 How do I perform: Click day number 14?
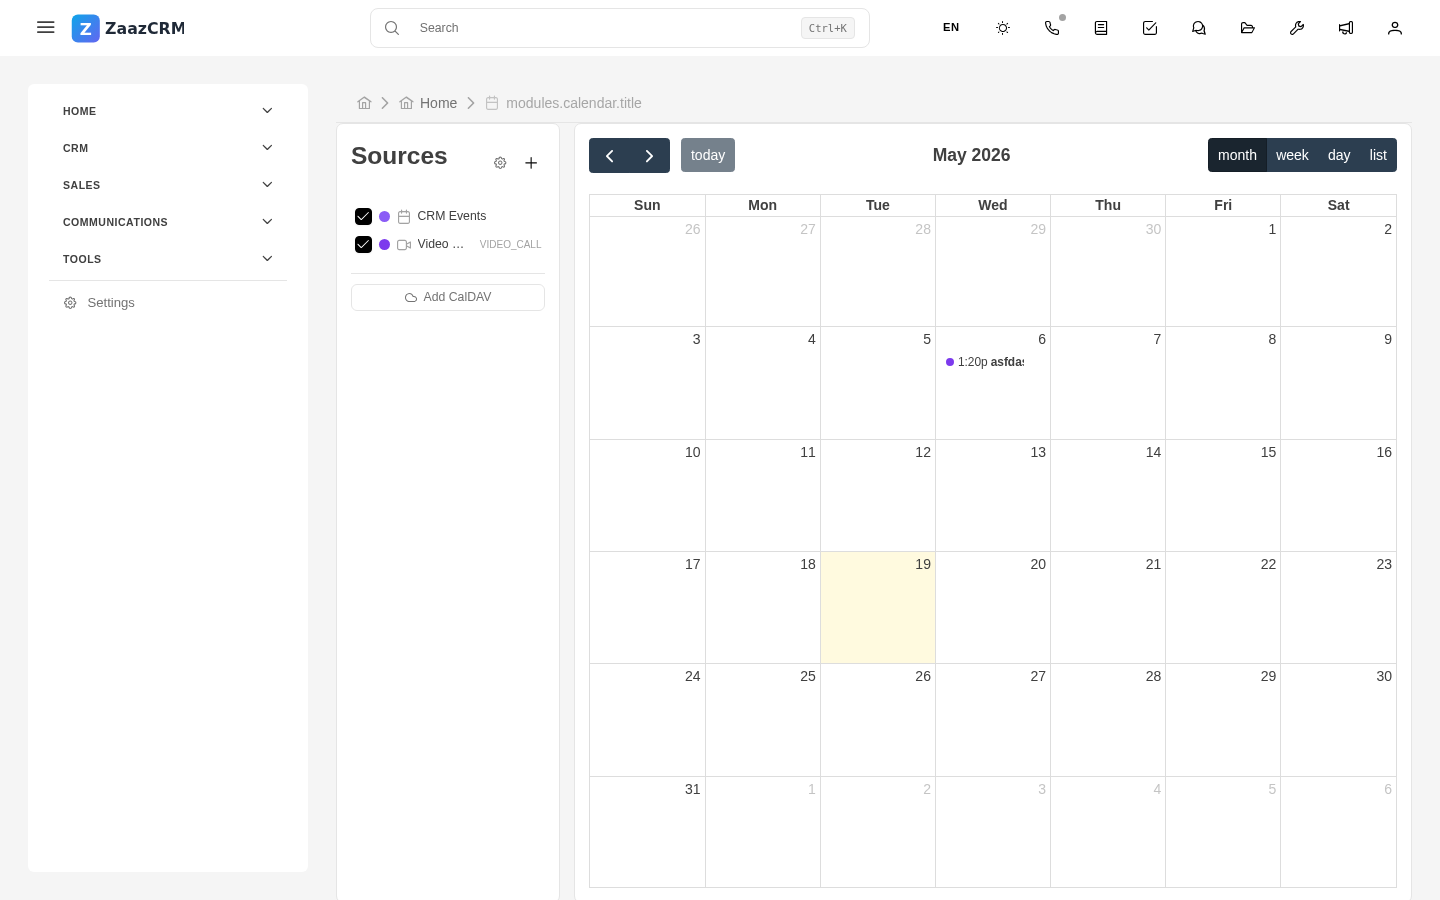[1153, 452]
